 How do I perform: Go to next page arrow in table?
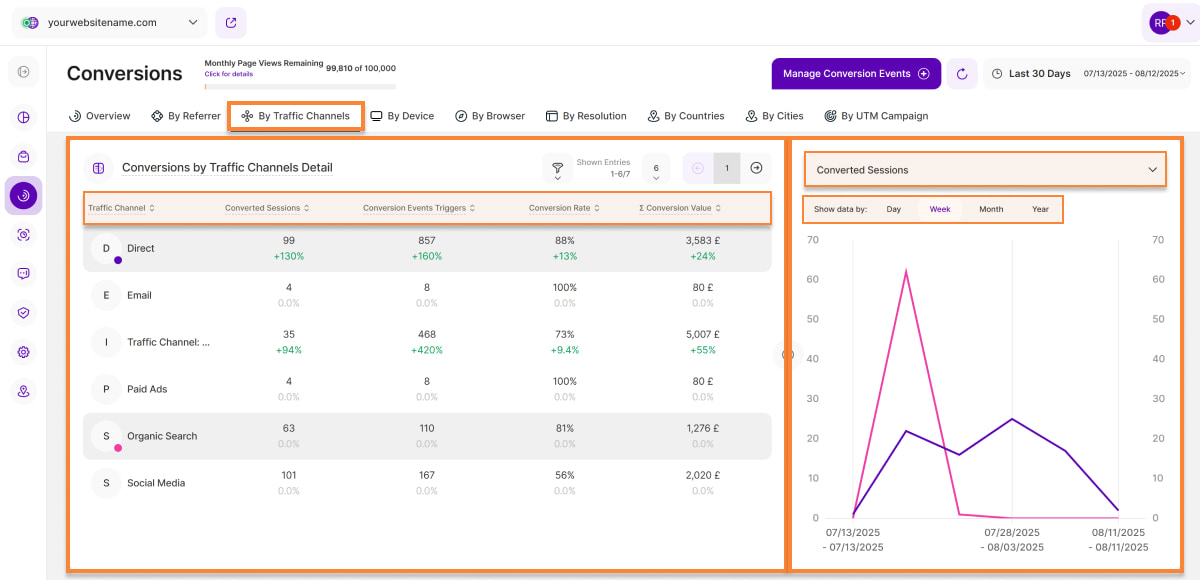(x=756, y=168)
